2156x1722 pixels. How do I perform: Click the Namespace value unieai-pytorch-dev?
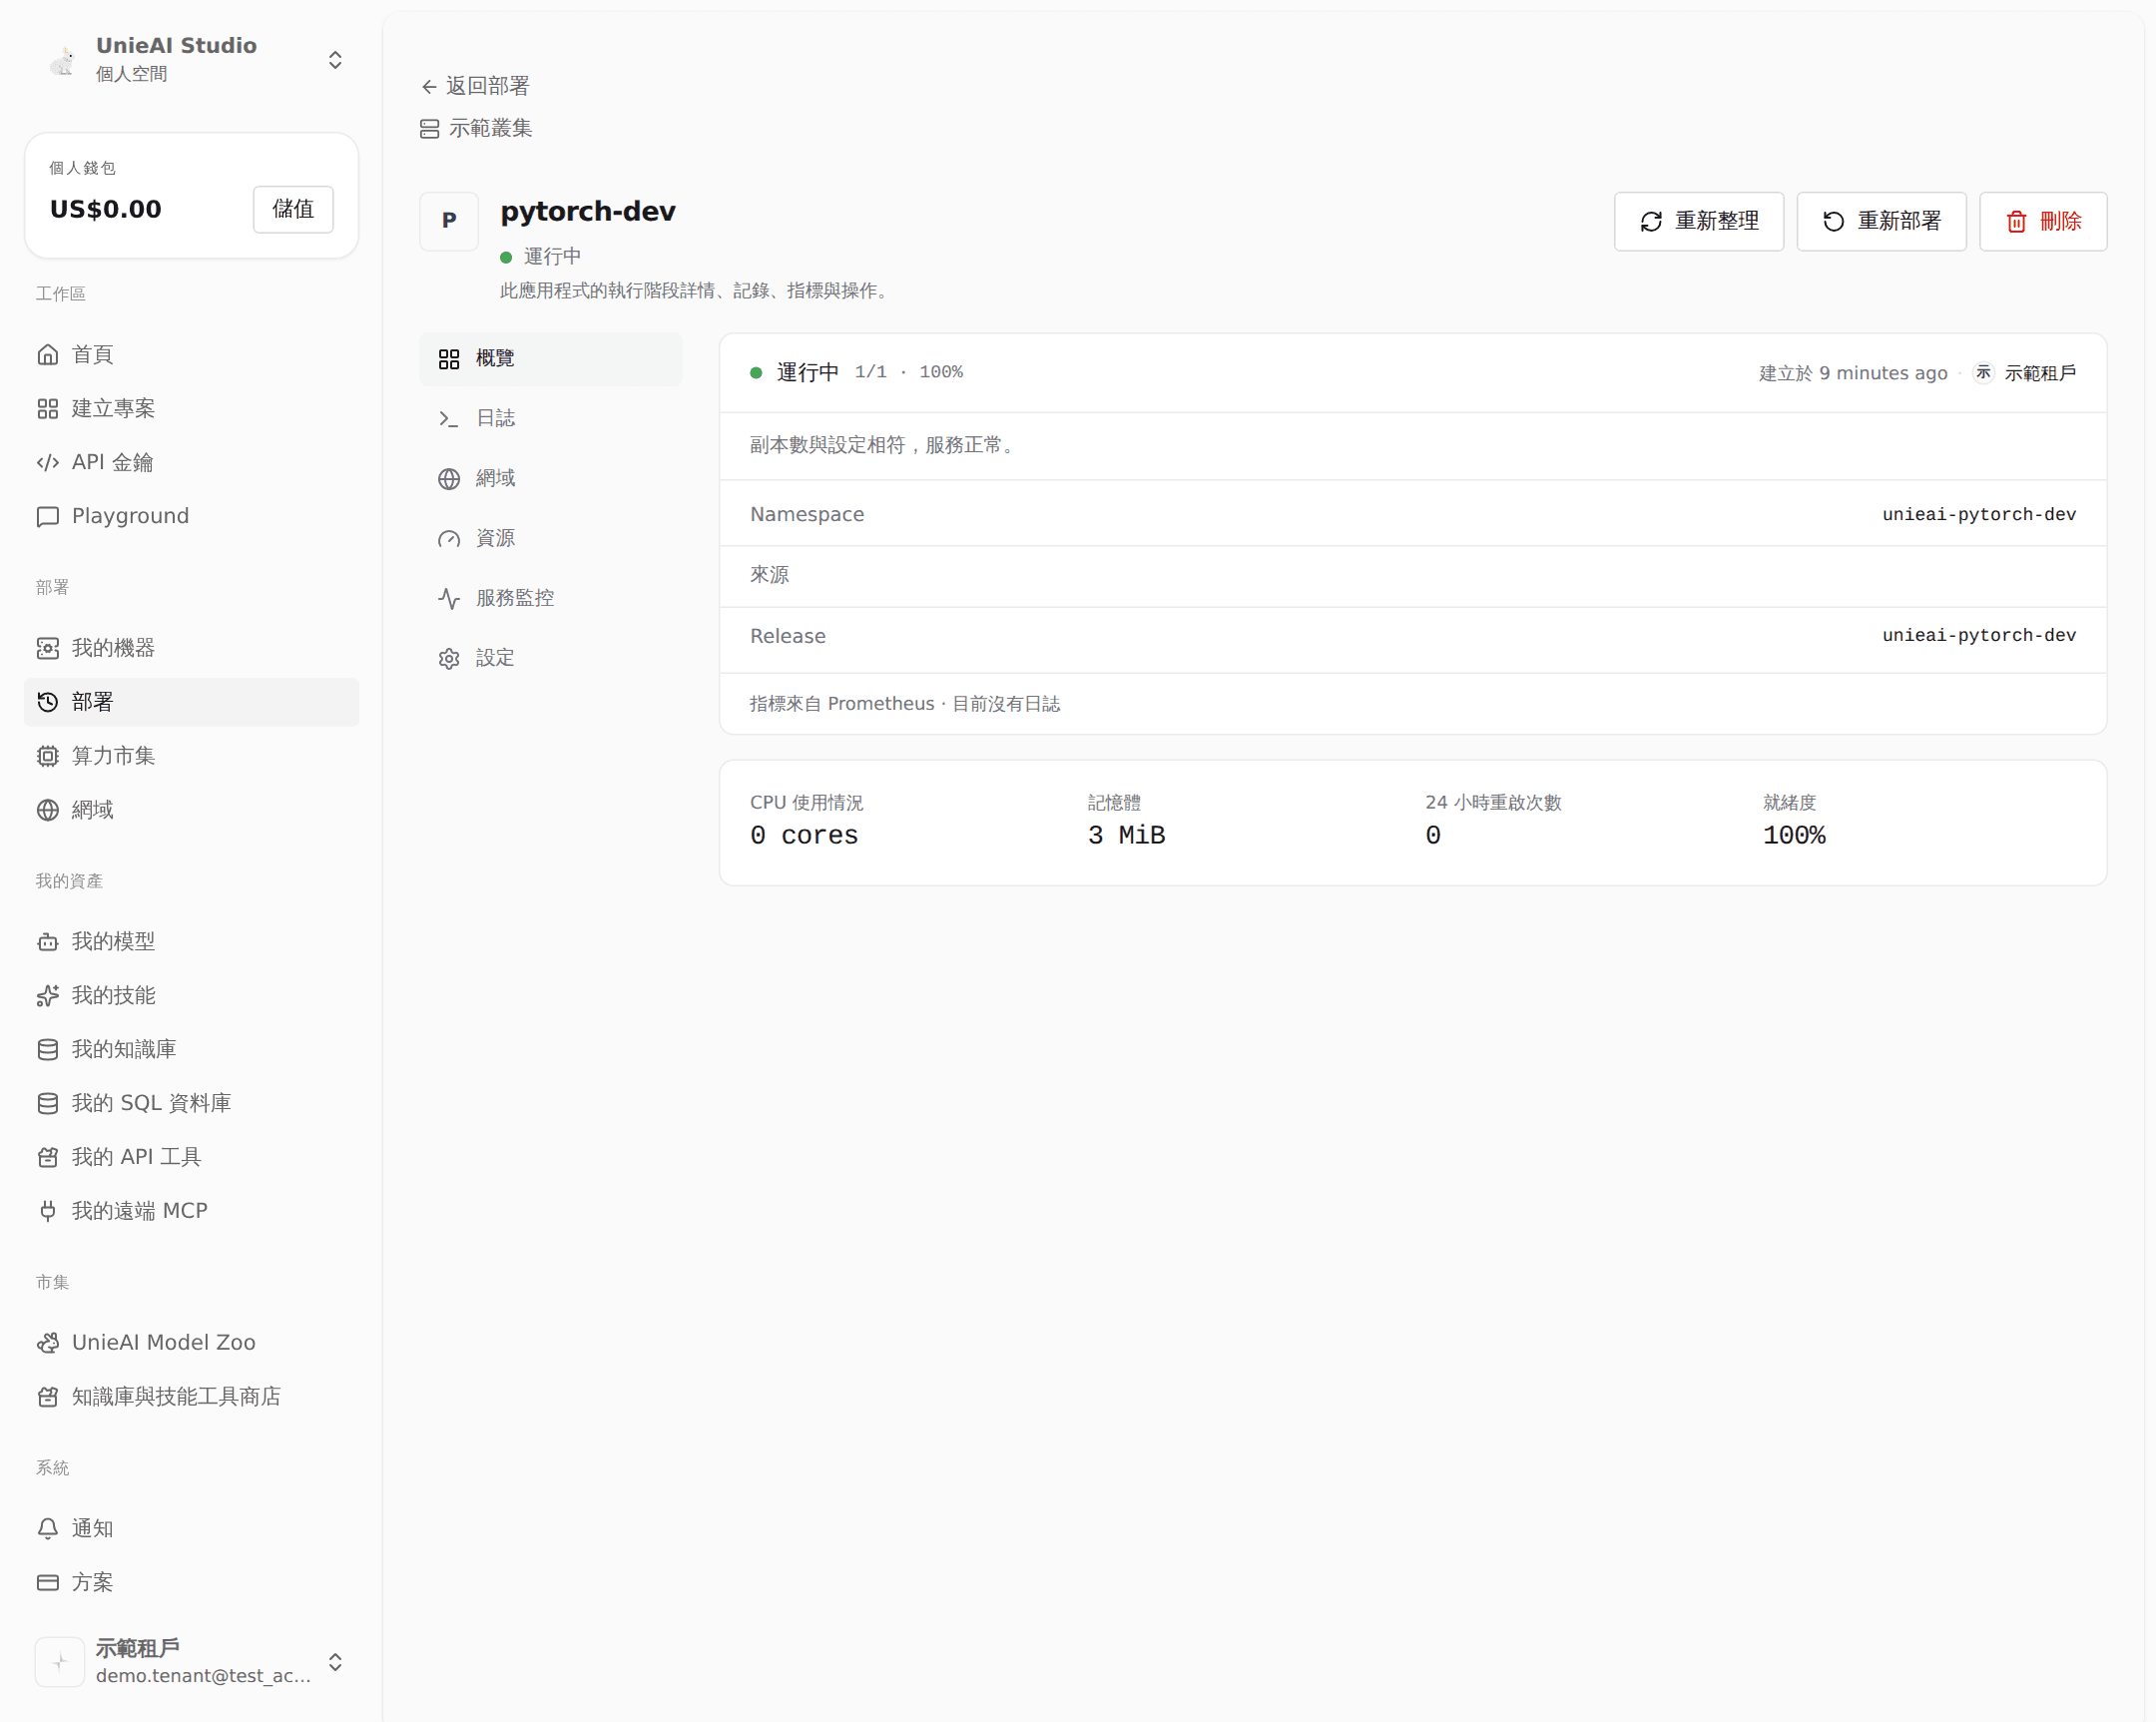[x=1979, y=514]
